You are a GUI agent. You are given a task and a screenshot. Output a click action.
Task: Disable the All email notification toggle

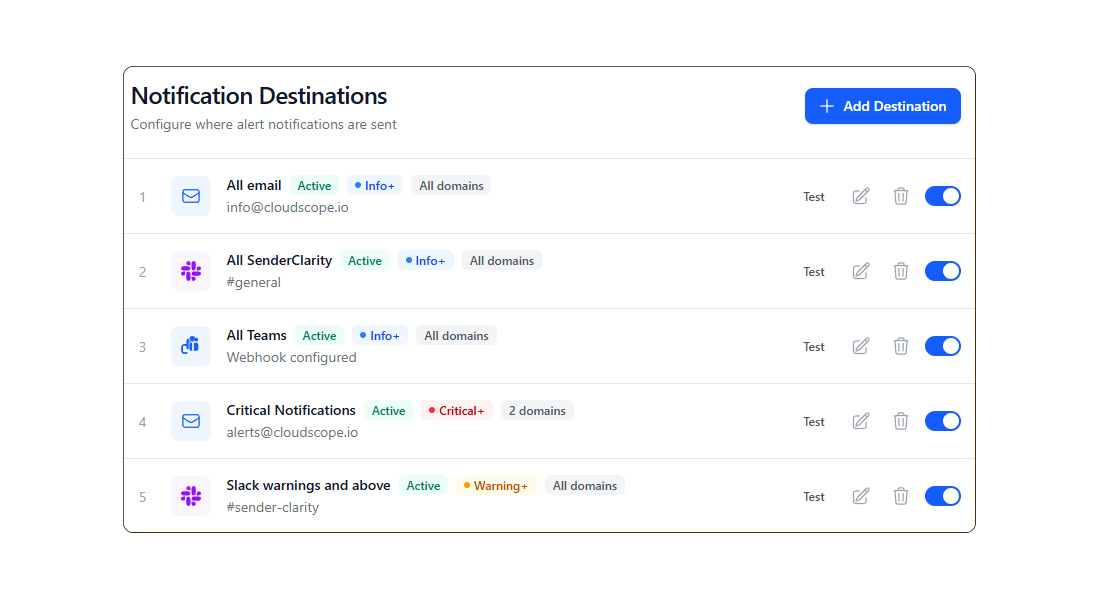942,196
